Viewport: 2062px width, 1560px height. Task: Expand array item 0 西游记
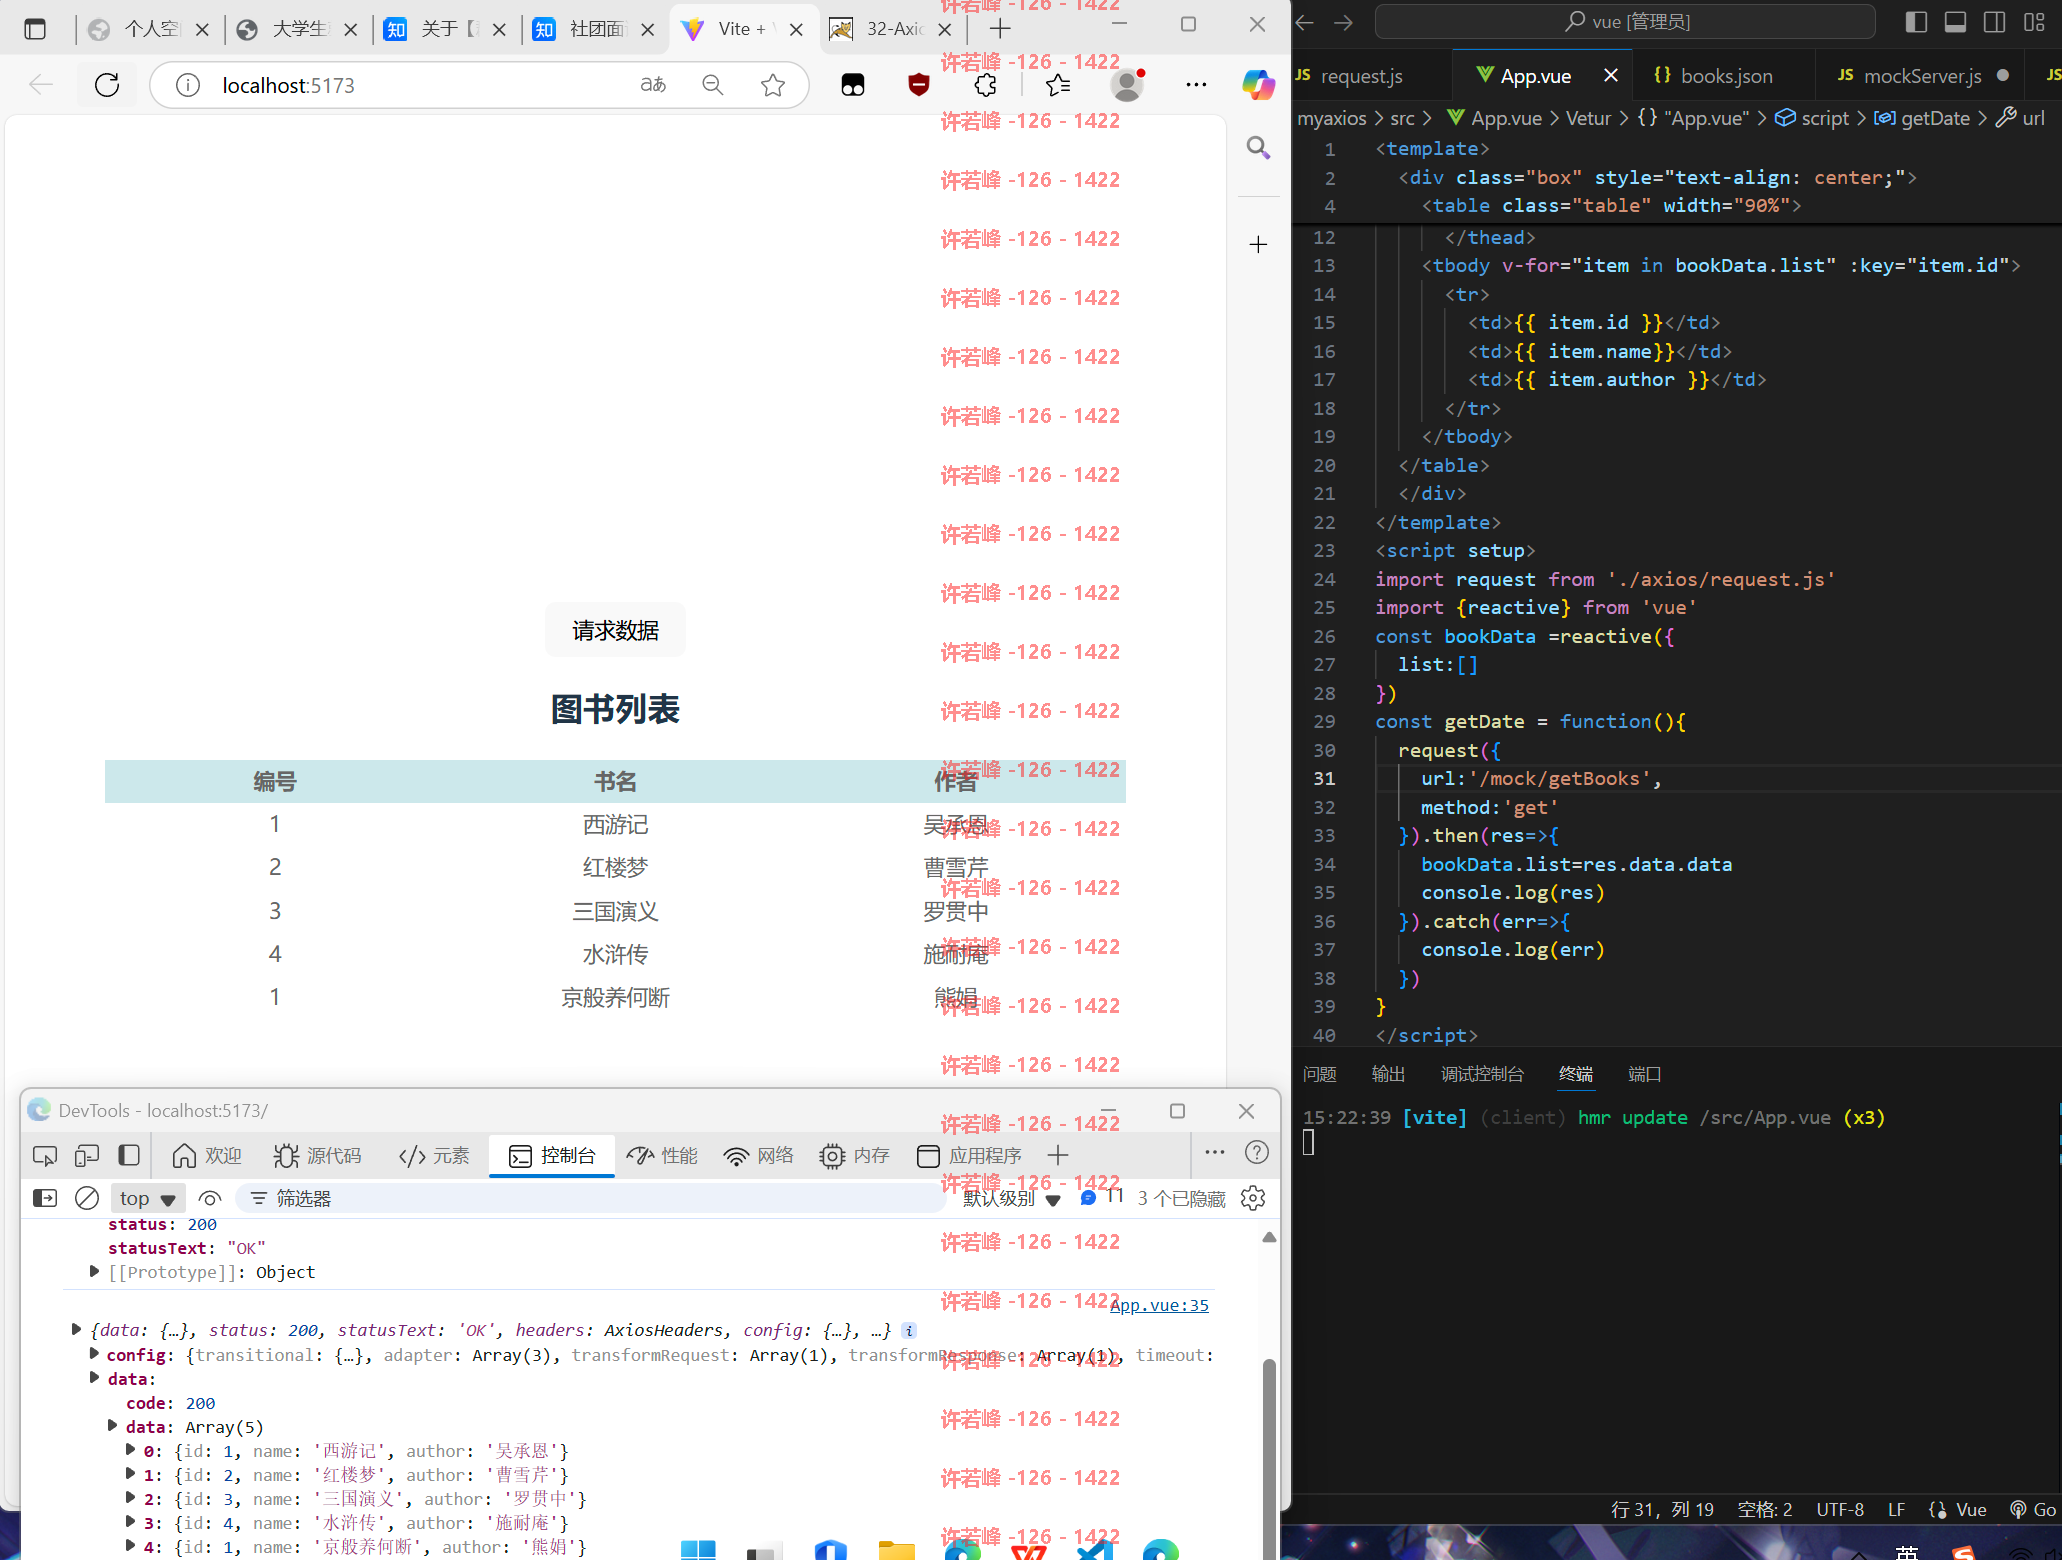click(130, 1449)
